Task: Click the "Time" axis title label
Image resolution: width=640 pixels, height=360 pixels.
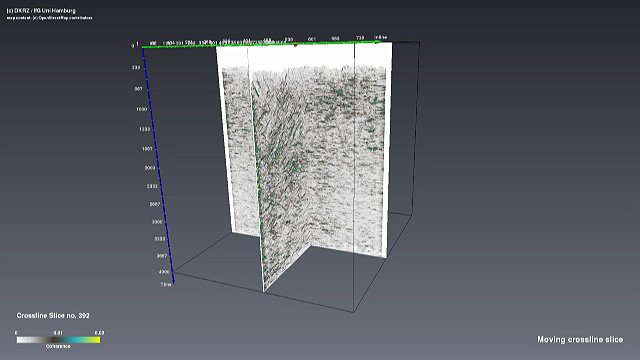Action: coord(166,284)
